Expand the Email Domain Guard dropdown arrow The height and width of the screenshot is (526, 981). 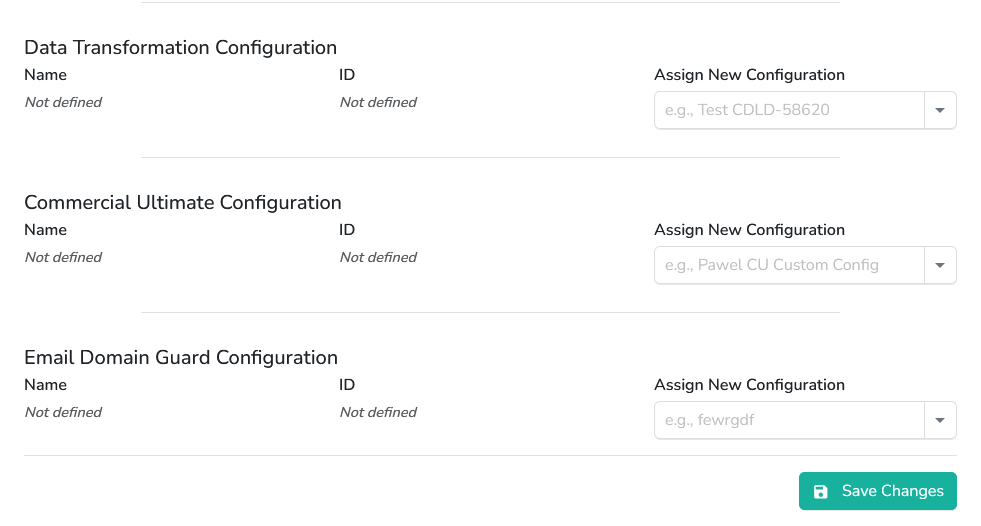(940, 420)
